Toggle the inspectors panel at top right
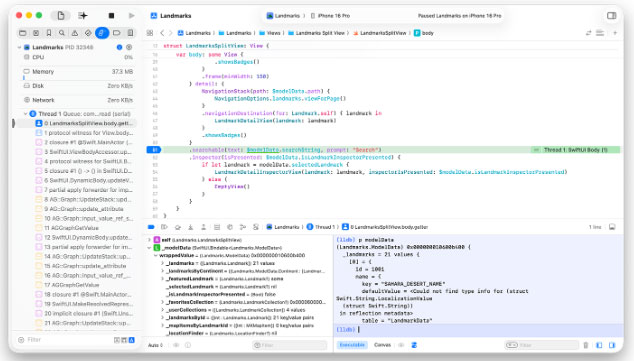 tap(611, 15)
